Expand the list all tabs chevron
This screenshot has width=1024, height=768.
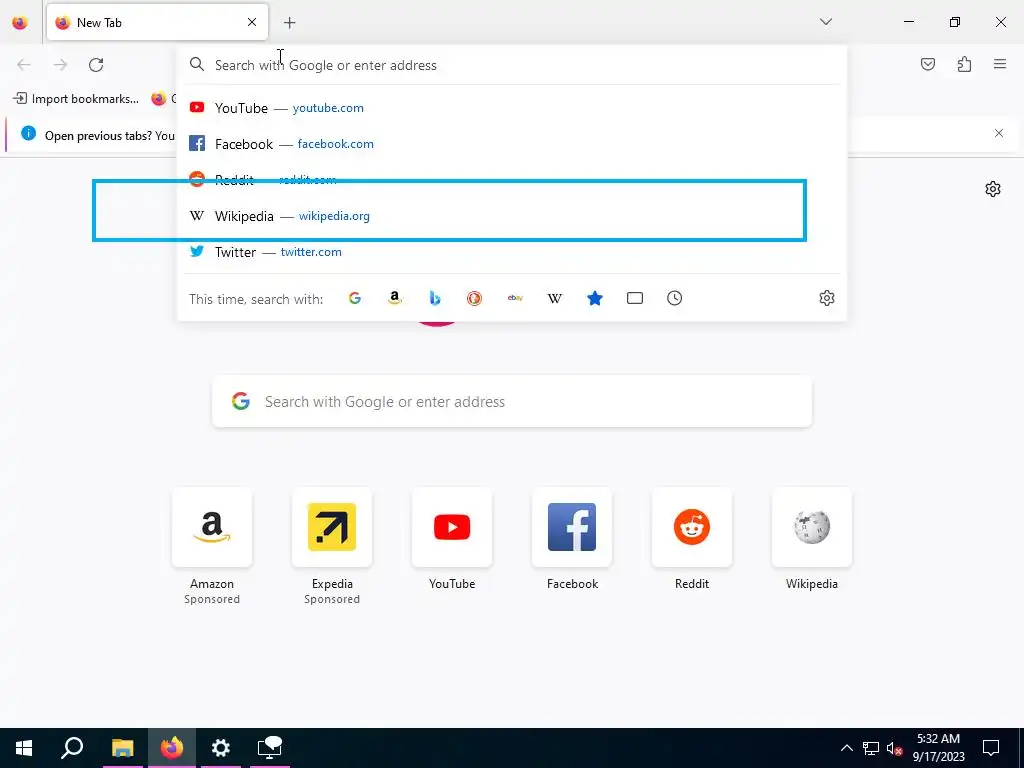(825, 22)
